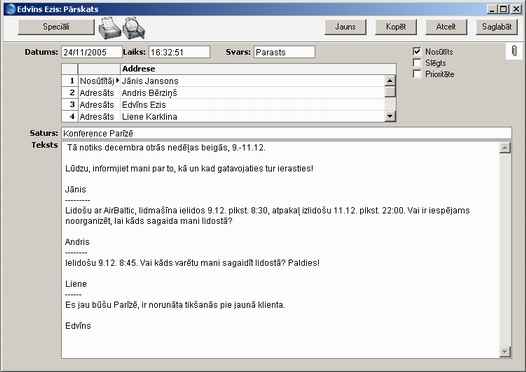Click the signature 'Liene' in text
The width and height of the screenshot is (526, 372).
76,284
